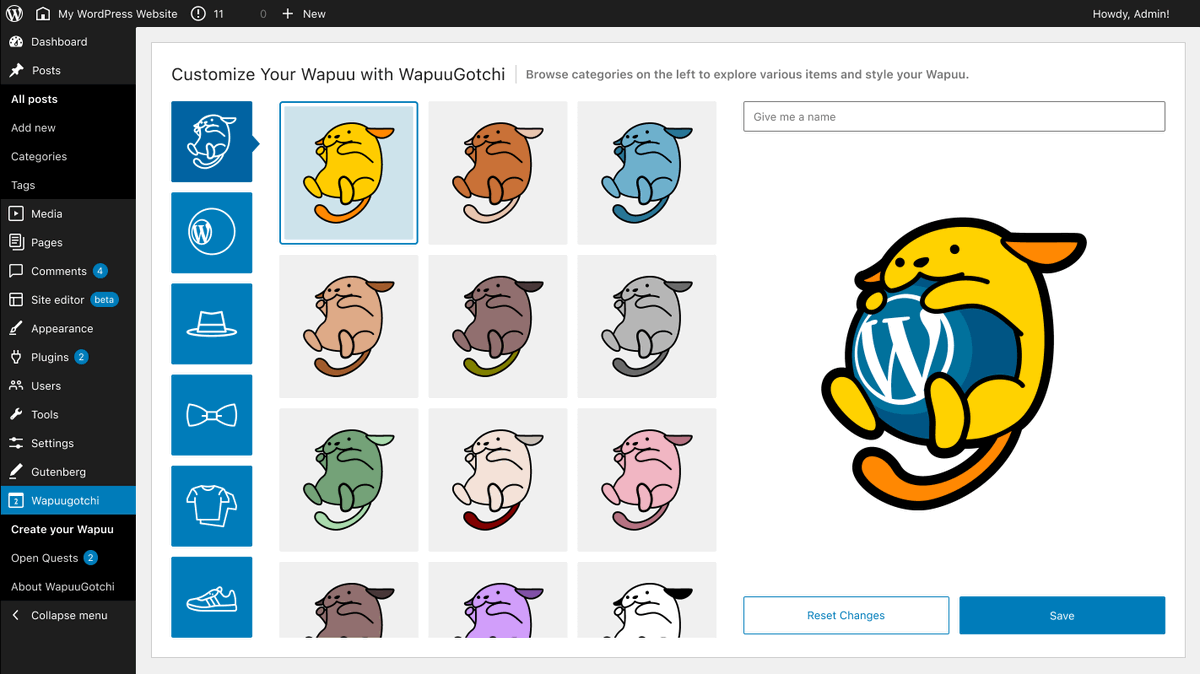Screen dimensions: 1200x674
Task: Open the bow tie category icon
Action: [212, 415]
